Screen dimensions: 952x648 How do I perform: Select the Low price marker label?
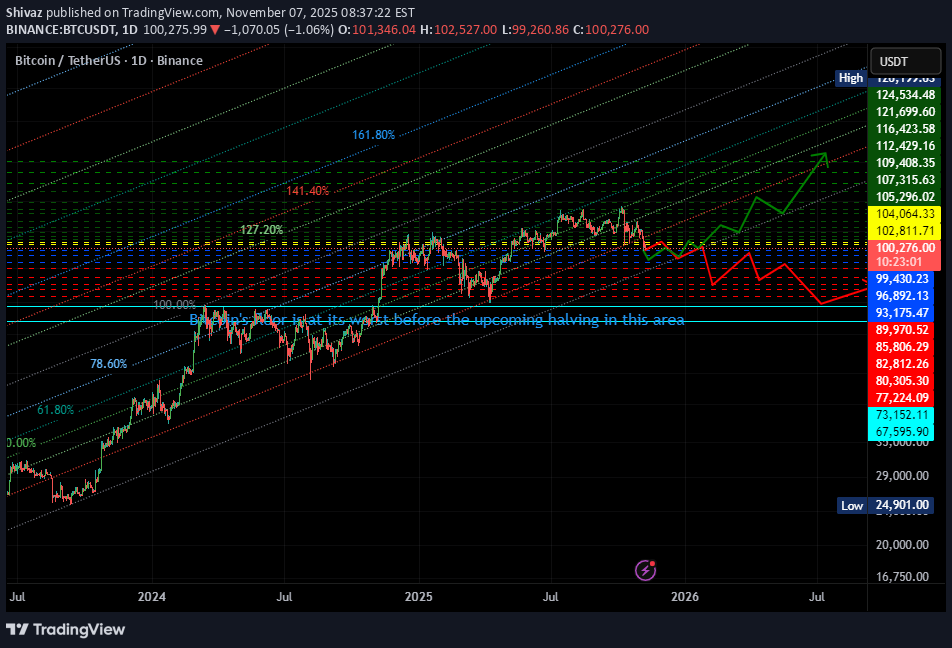pos(851,505)
